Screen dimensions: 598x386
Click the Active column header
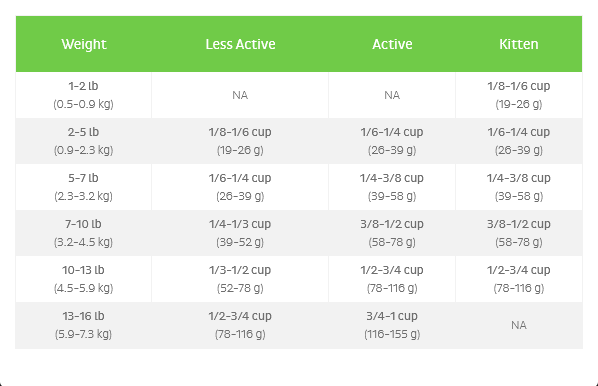tap(392, 44)
